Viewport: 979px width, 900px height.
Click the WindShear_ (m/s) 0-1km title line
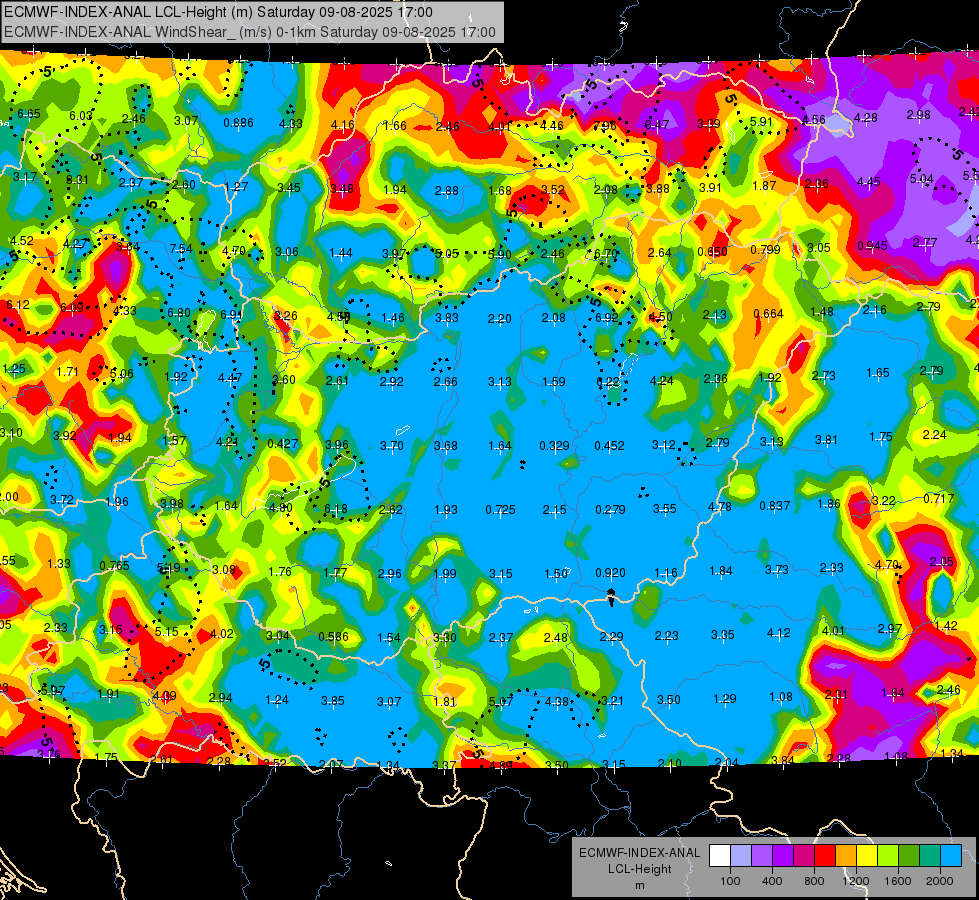click(250, 32)
